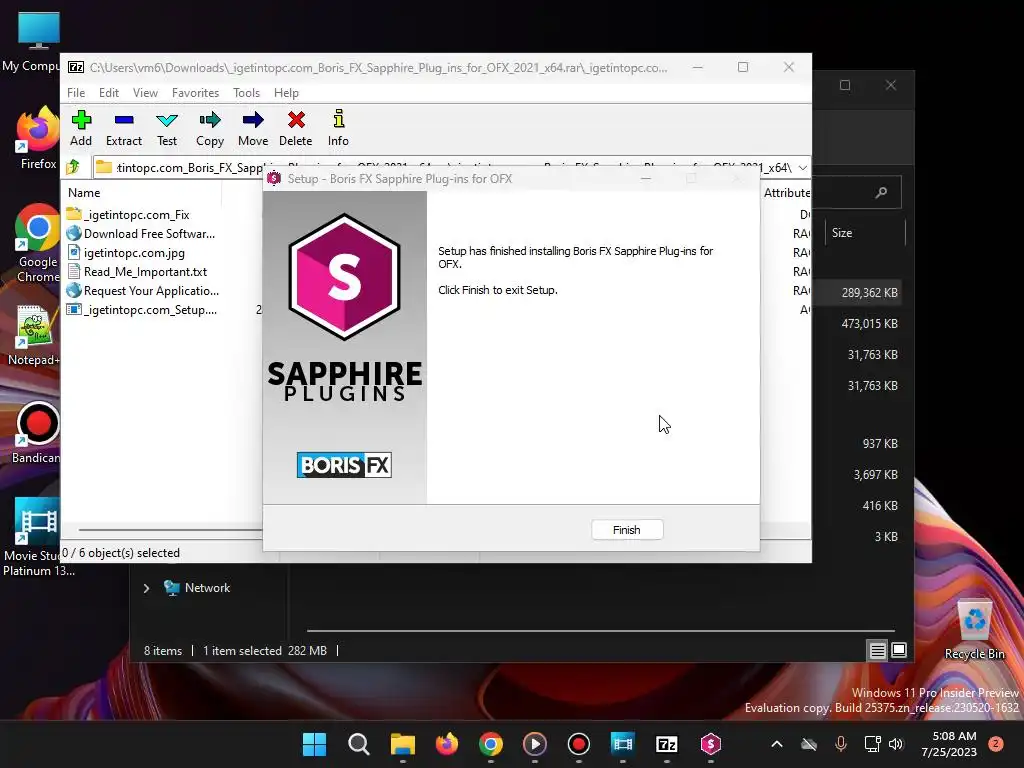Image resolution: width=1024 pixels, height=768 pixels.
Task: Click the 7-Zip taskbar icon
Action: 667,744
